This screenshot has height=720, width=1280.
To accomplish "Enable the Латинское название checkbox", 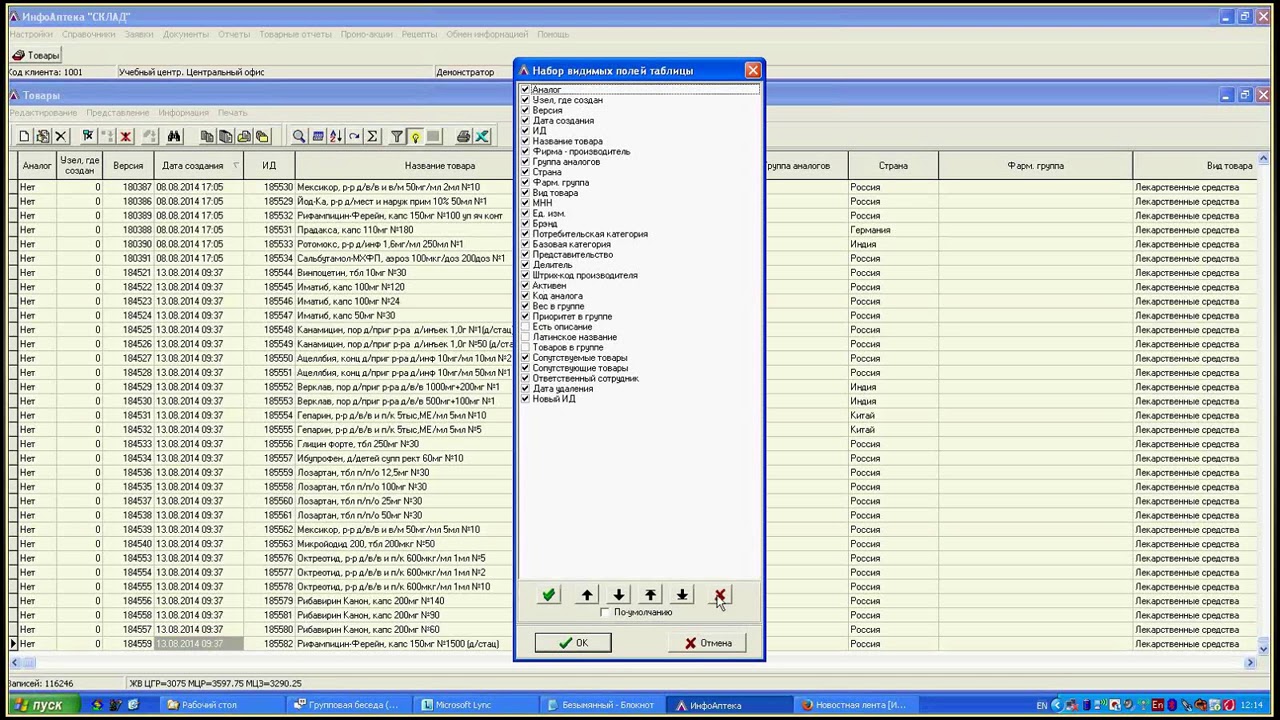I will (525, 337).
